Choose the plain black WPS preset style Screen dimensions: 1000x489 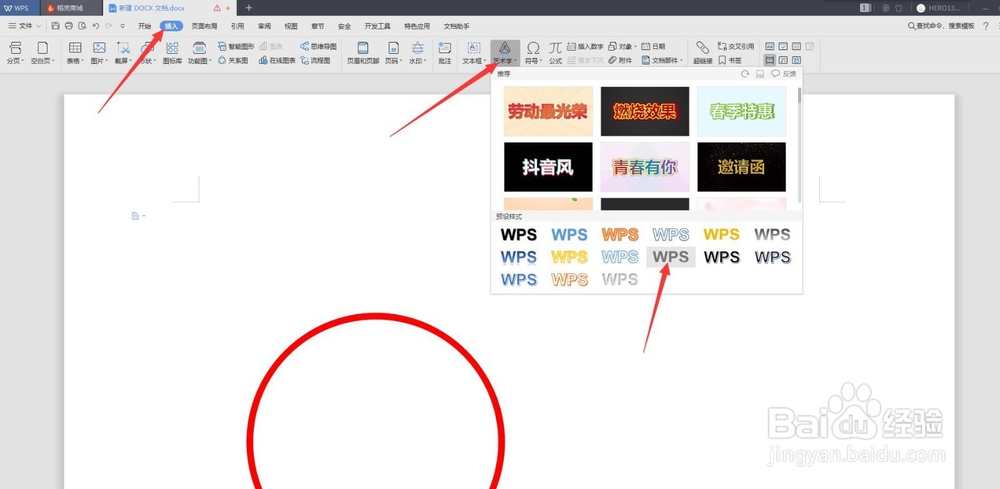[518, 235]
